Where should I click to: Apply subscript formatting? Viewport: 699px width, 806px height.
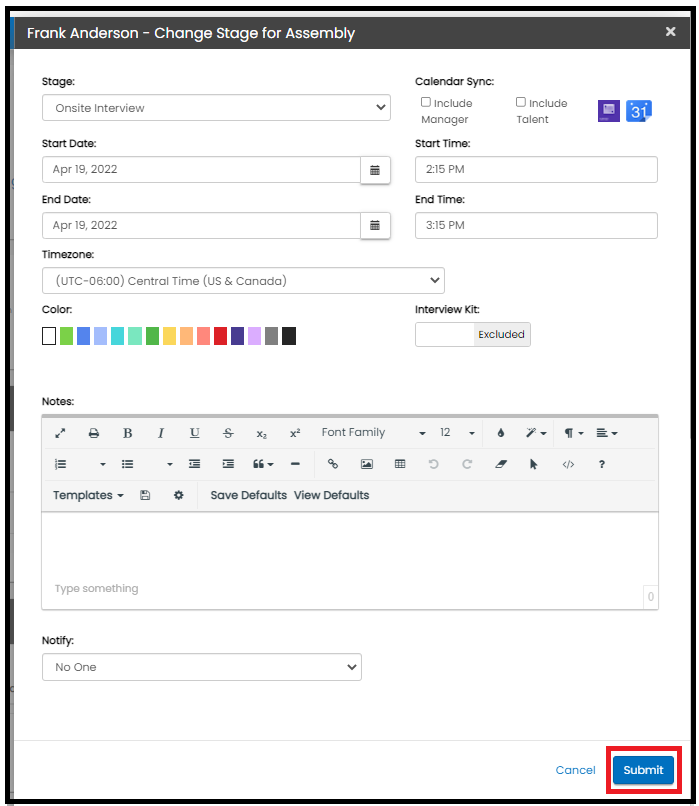pyautogui.click(x=262, y=434)
